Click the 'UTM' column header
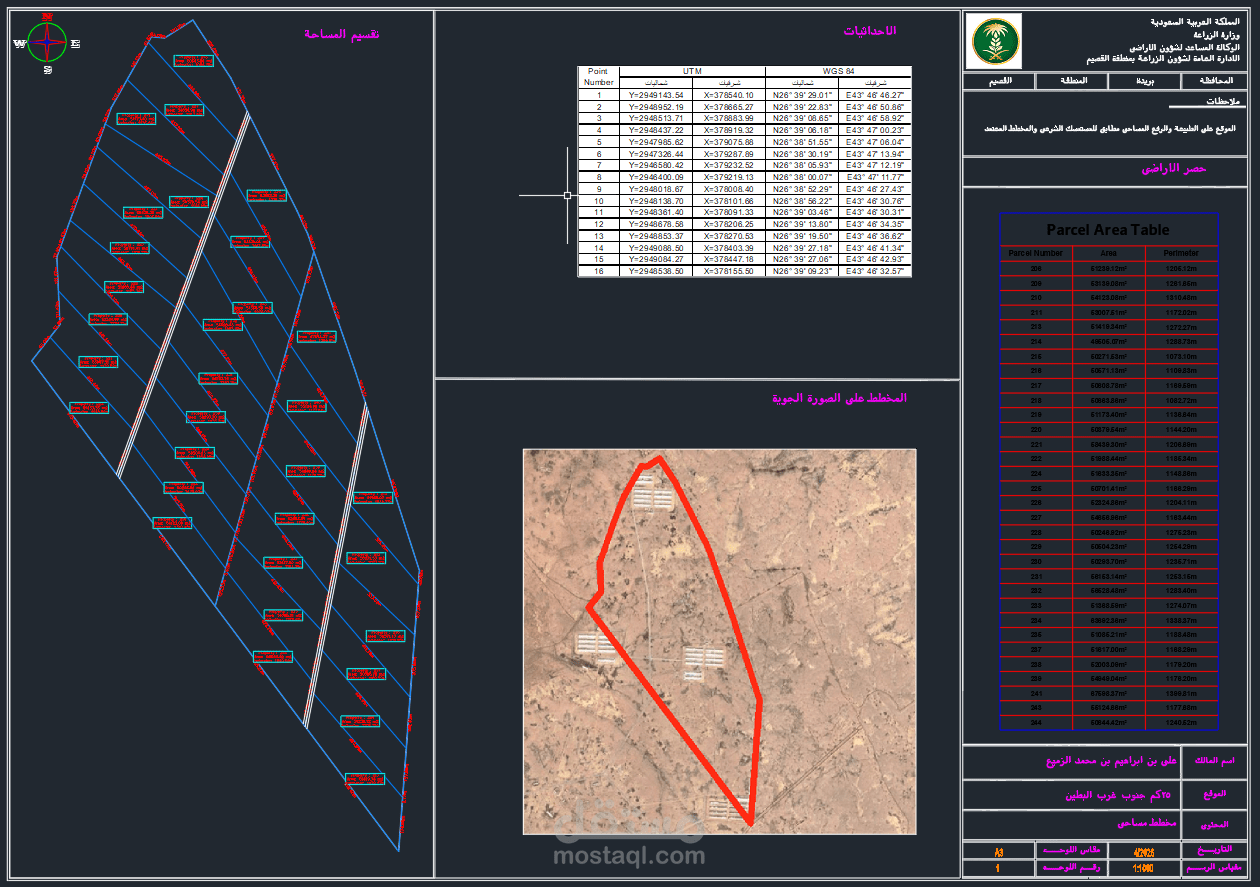This screenshot has width=1260, height=887. tap(692, 71)
